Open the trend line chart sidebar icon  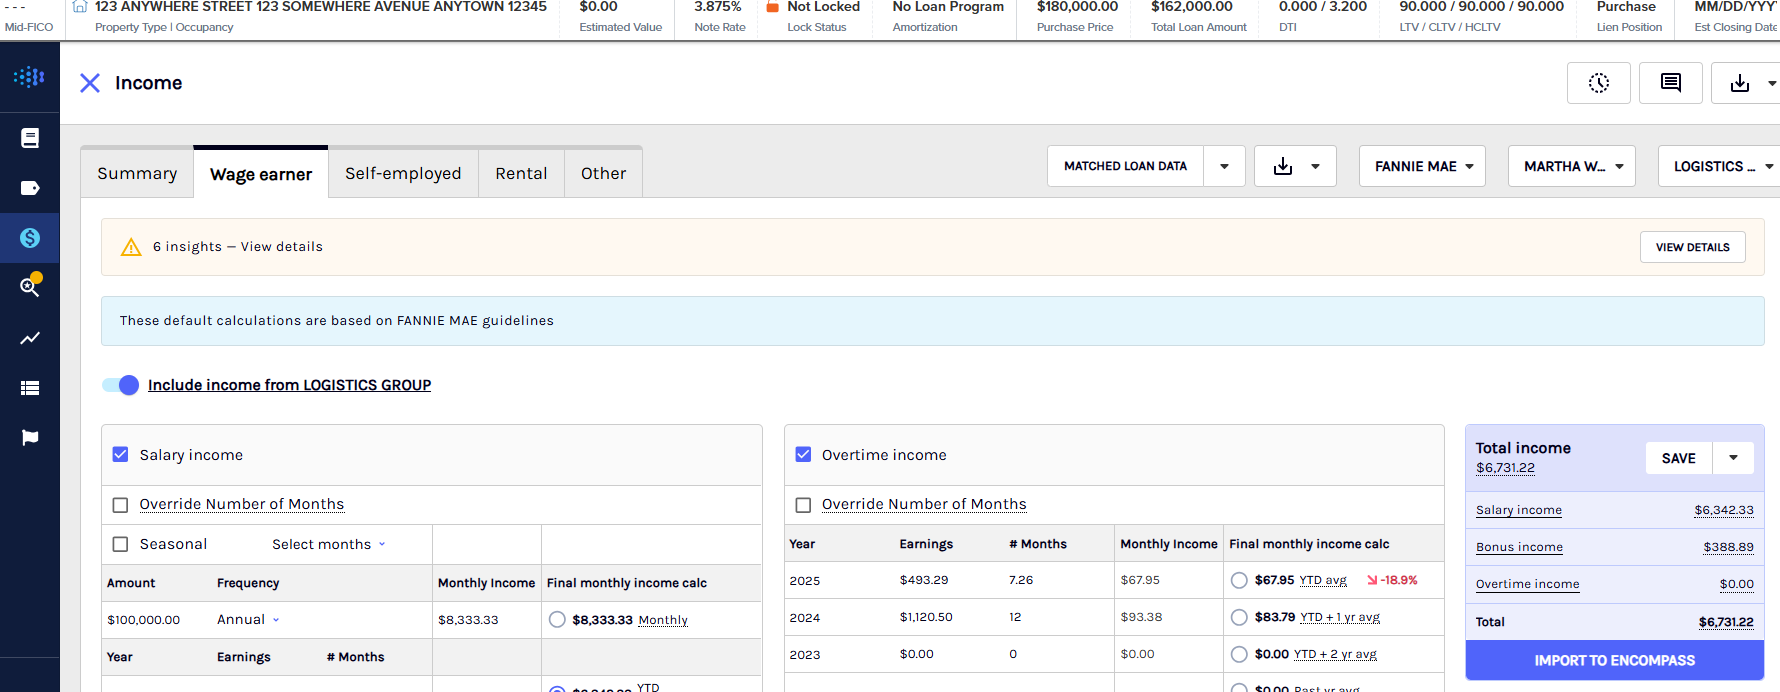[x=30, y=338]
